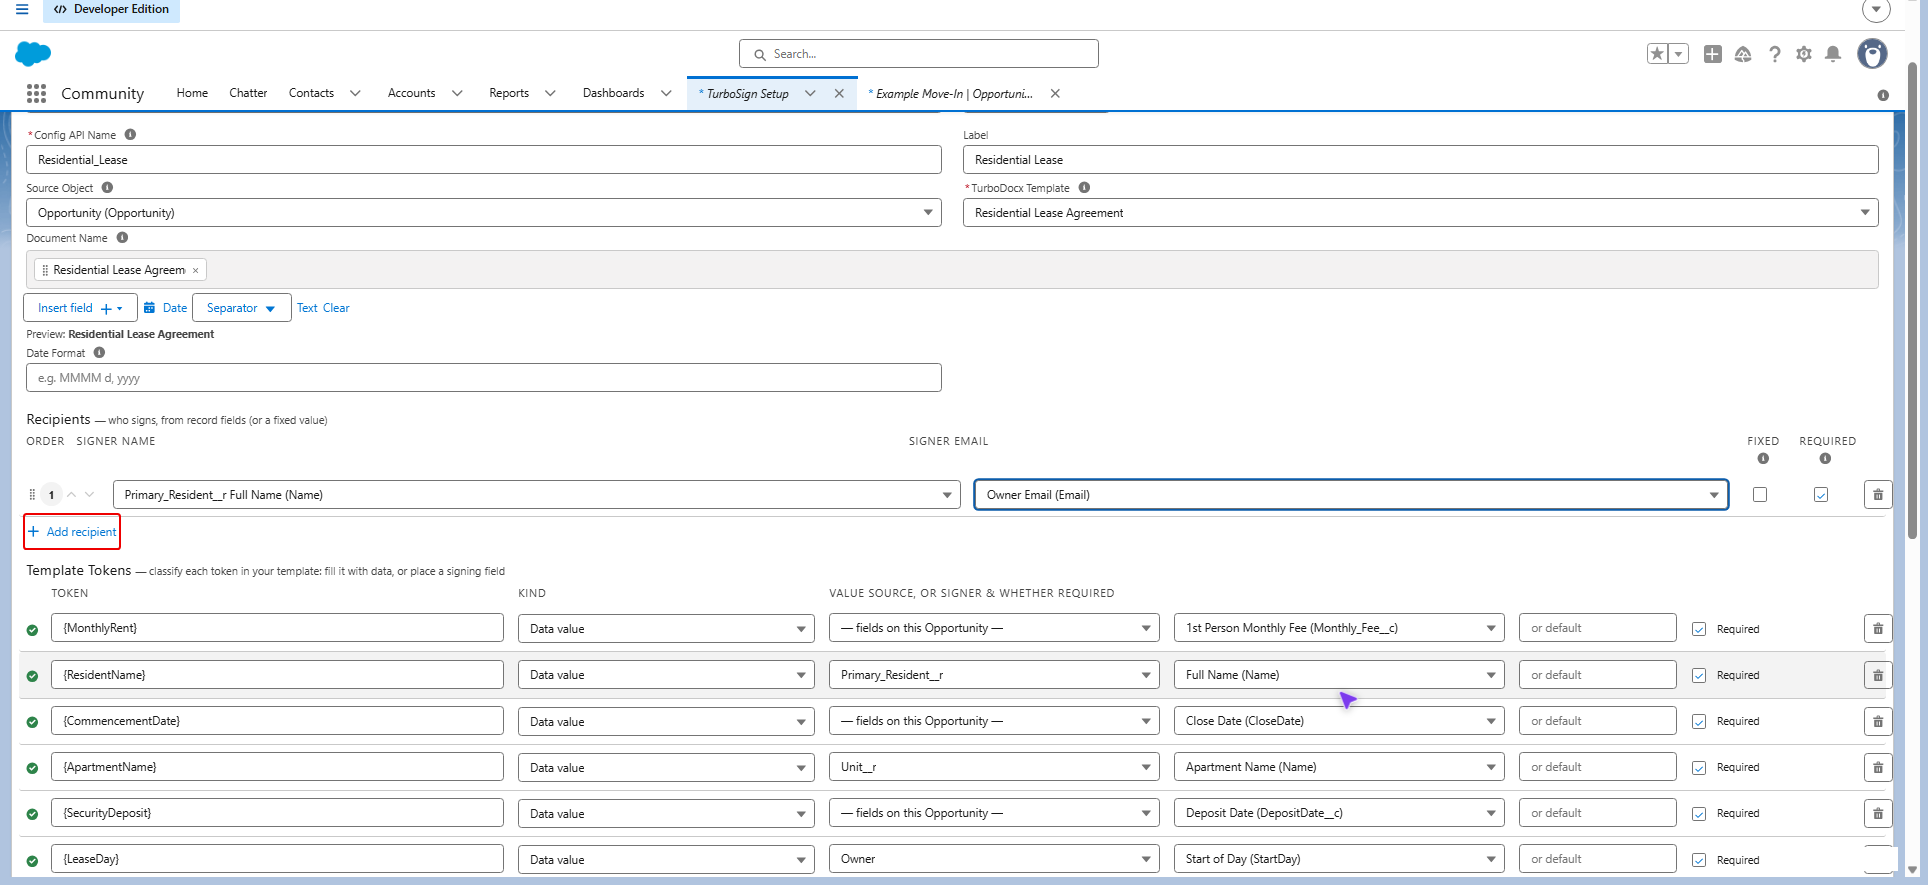The image size is (1928, 885).
Task: Delete the {MonthlyRent} token row
Action: 1878,629
